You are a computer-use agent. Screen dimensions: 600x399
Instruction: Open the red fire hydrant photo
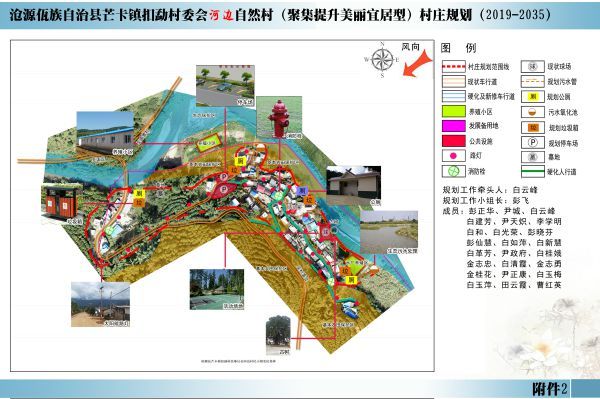click(279, 118)
